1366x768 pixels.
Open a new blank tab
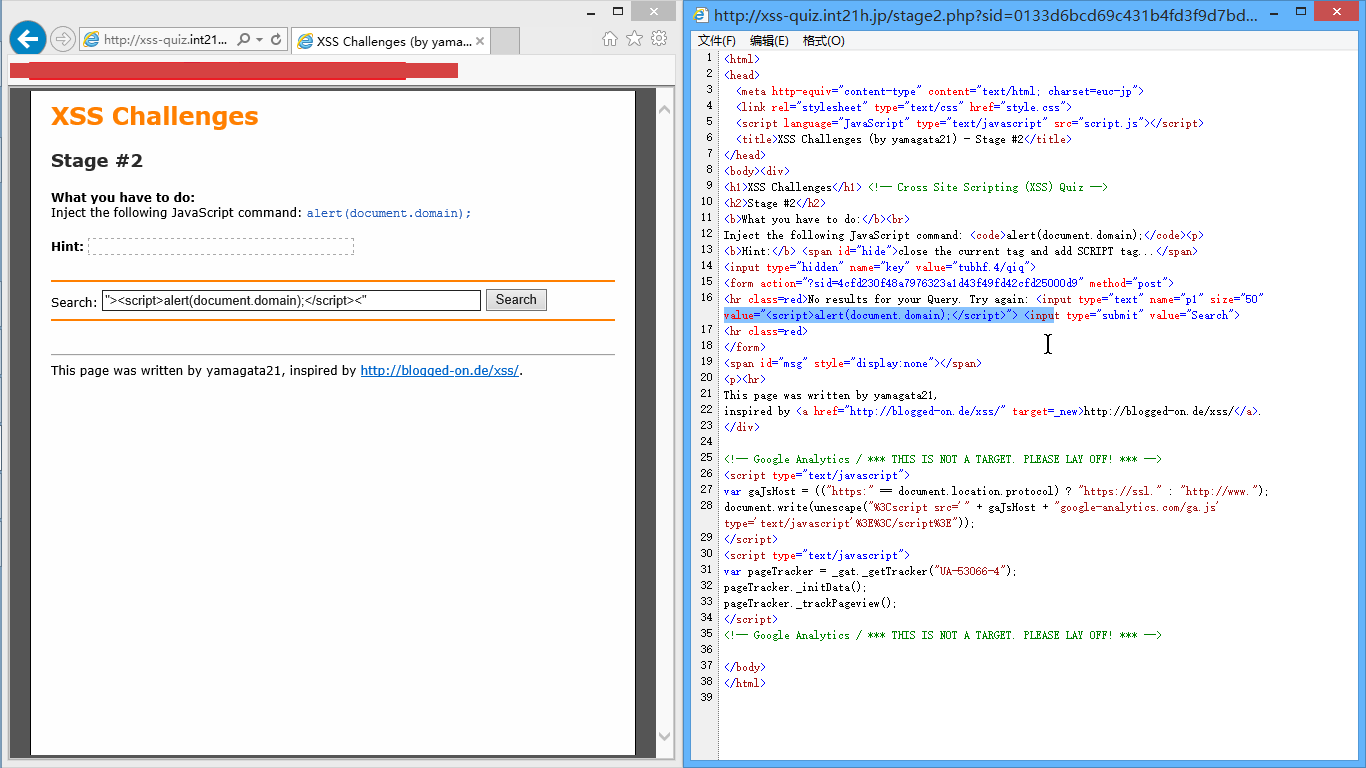click(505, 42)
